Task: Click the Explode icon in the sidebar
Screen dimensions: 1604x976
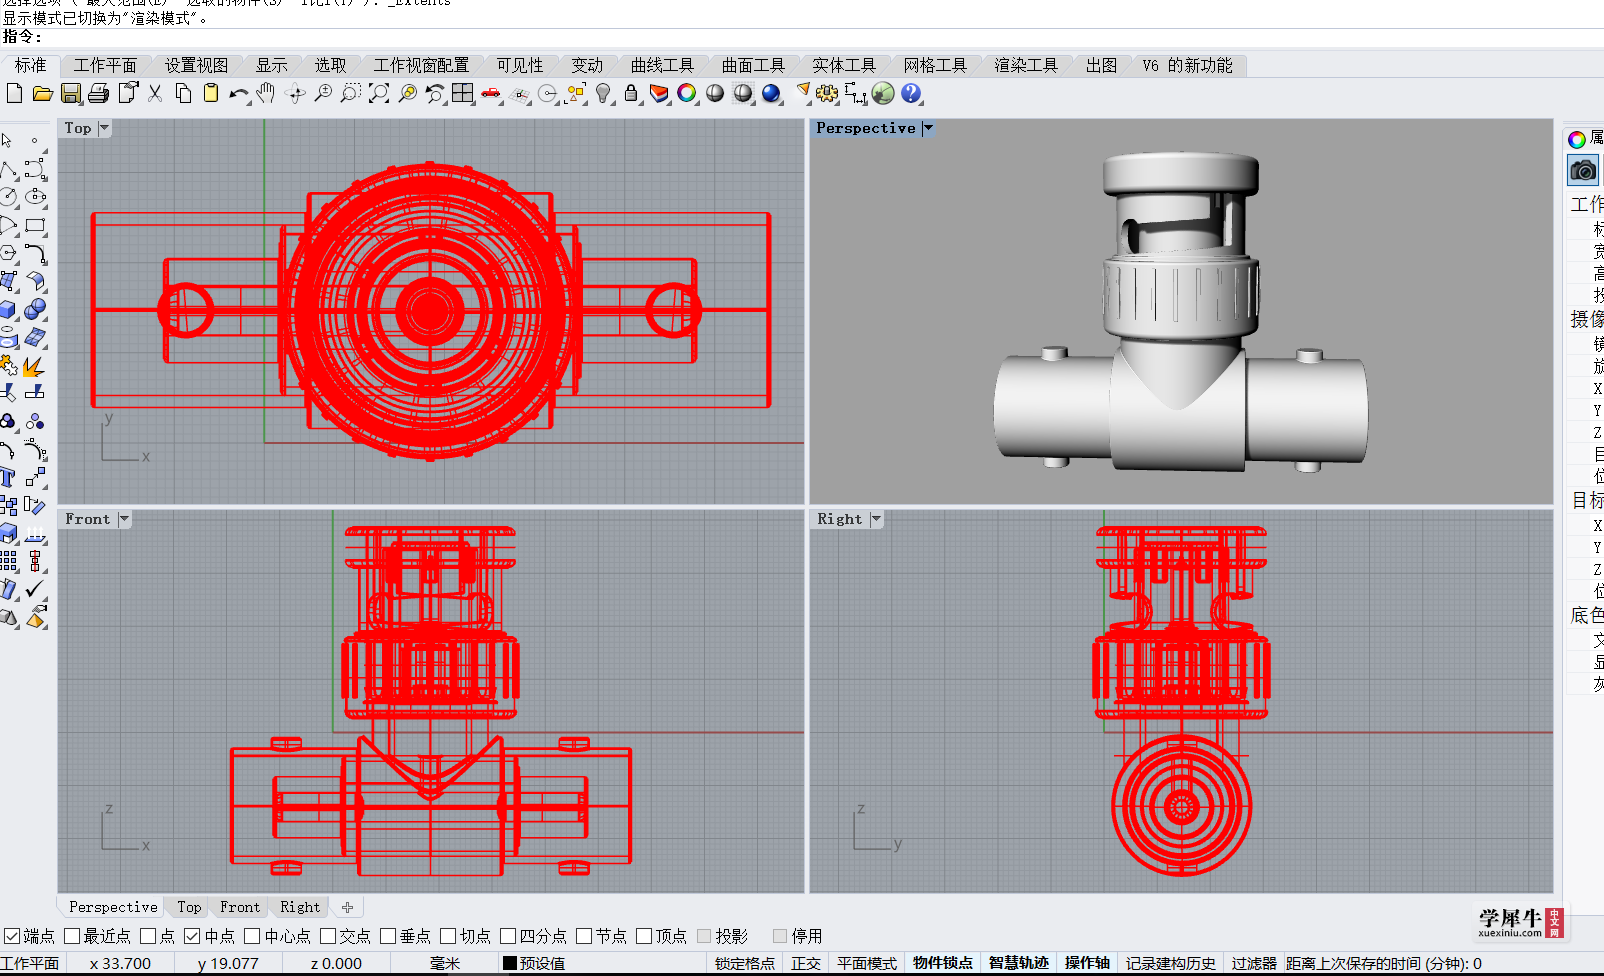Action: [34, 366]
